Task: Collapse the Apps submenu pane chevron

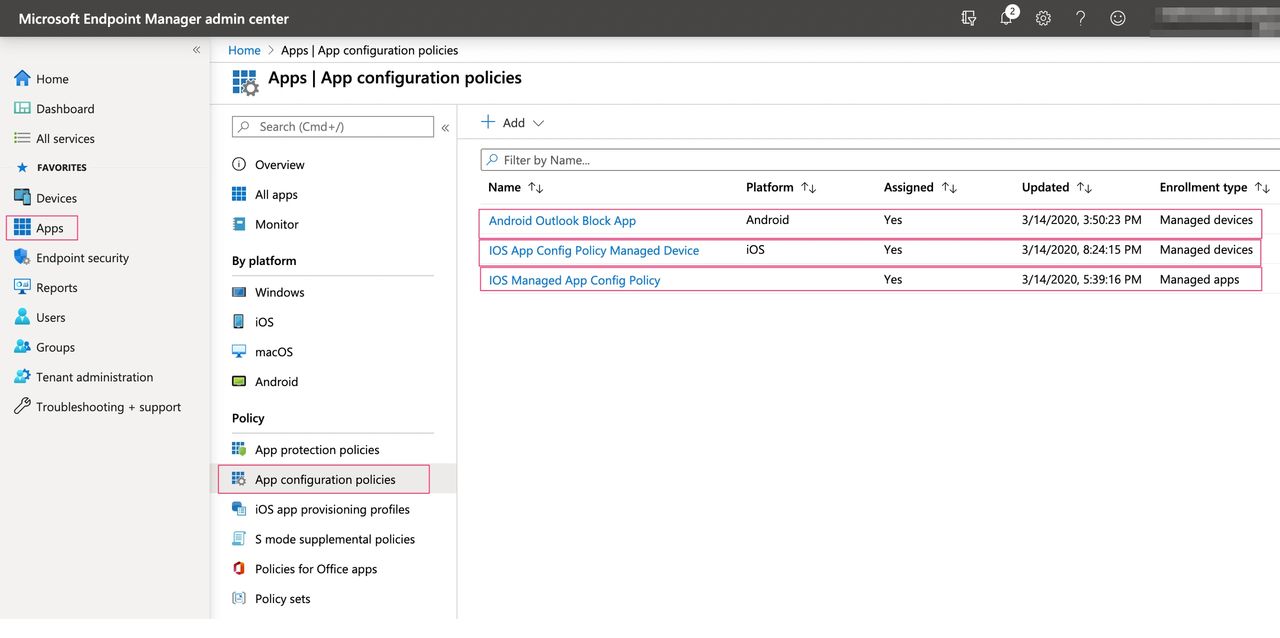Action: (x=445, y=128)
